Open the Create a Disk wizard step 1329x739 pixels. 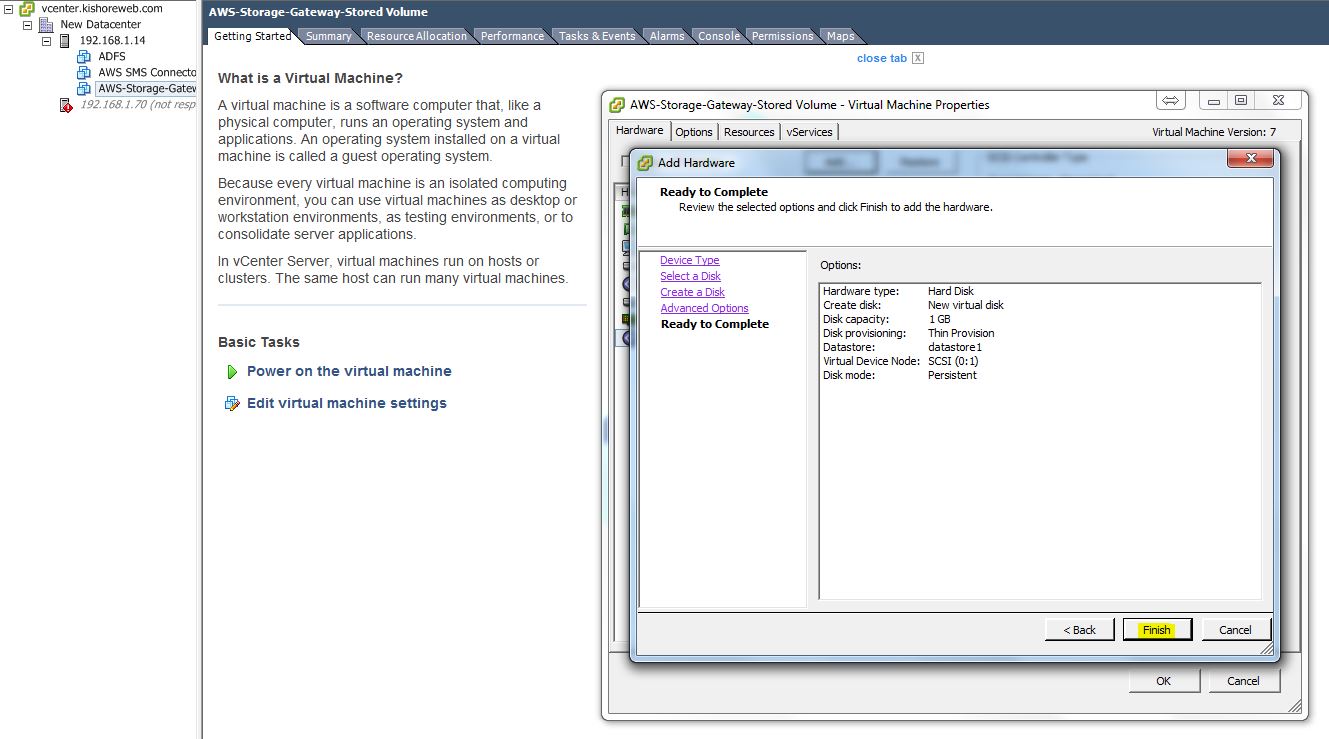pyautogui.click(x=692, y=292)
